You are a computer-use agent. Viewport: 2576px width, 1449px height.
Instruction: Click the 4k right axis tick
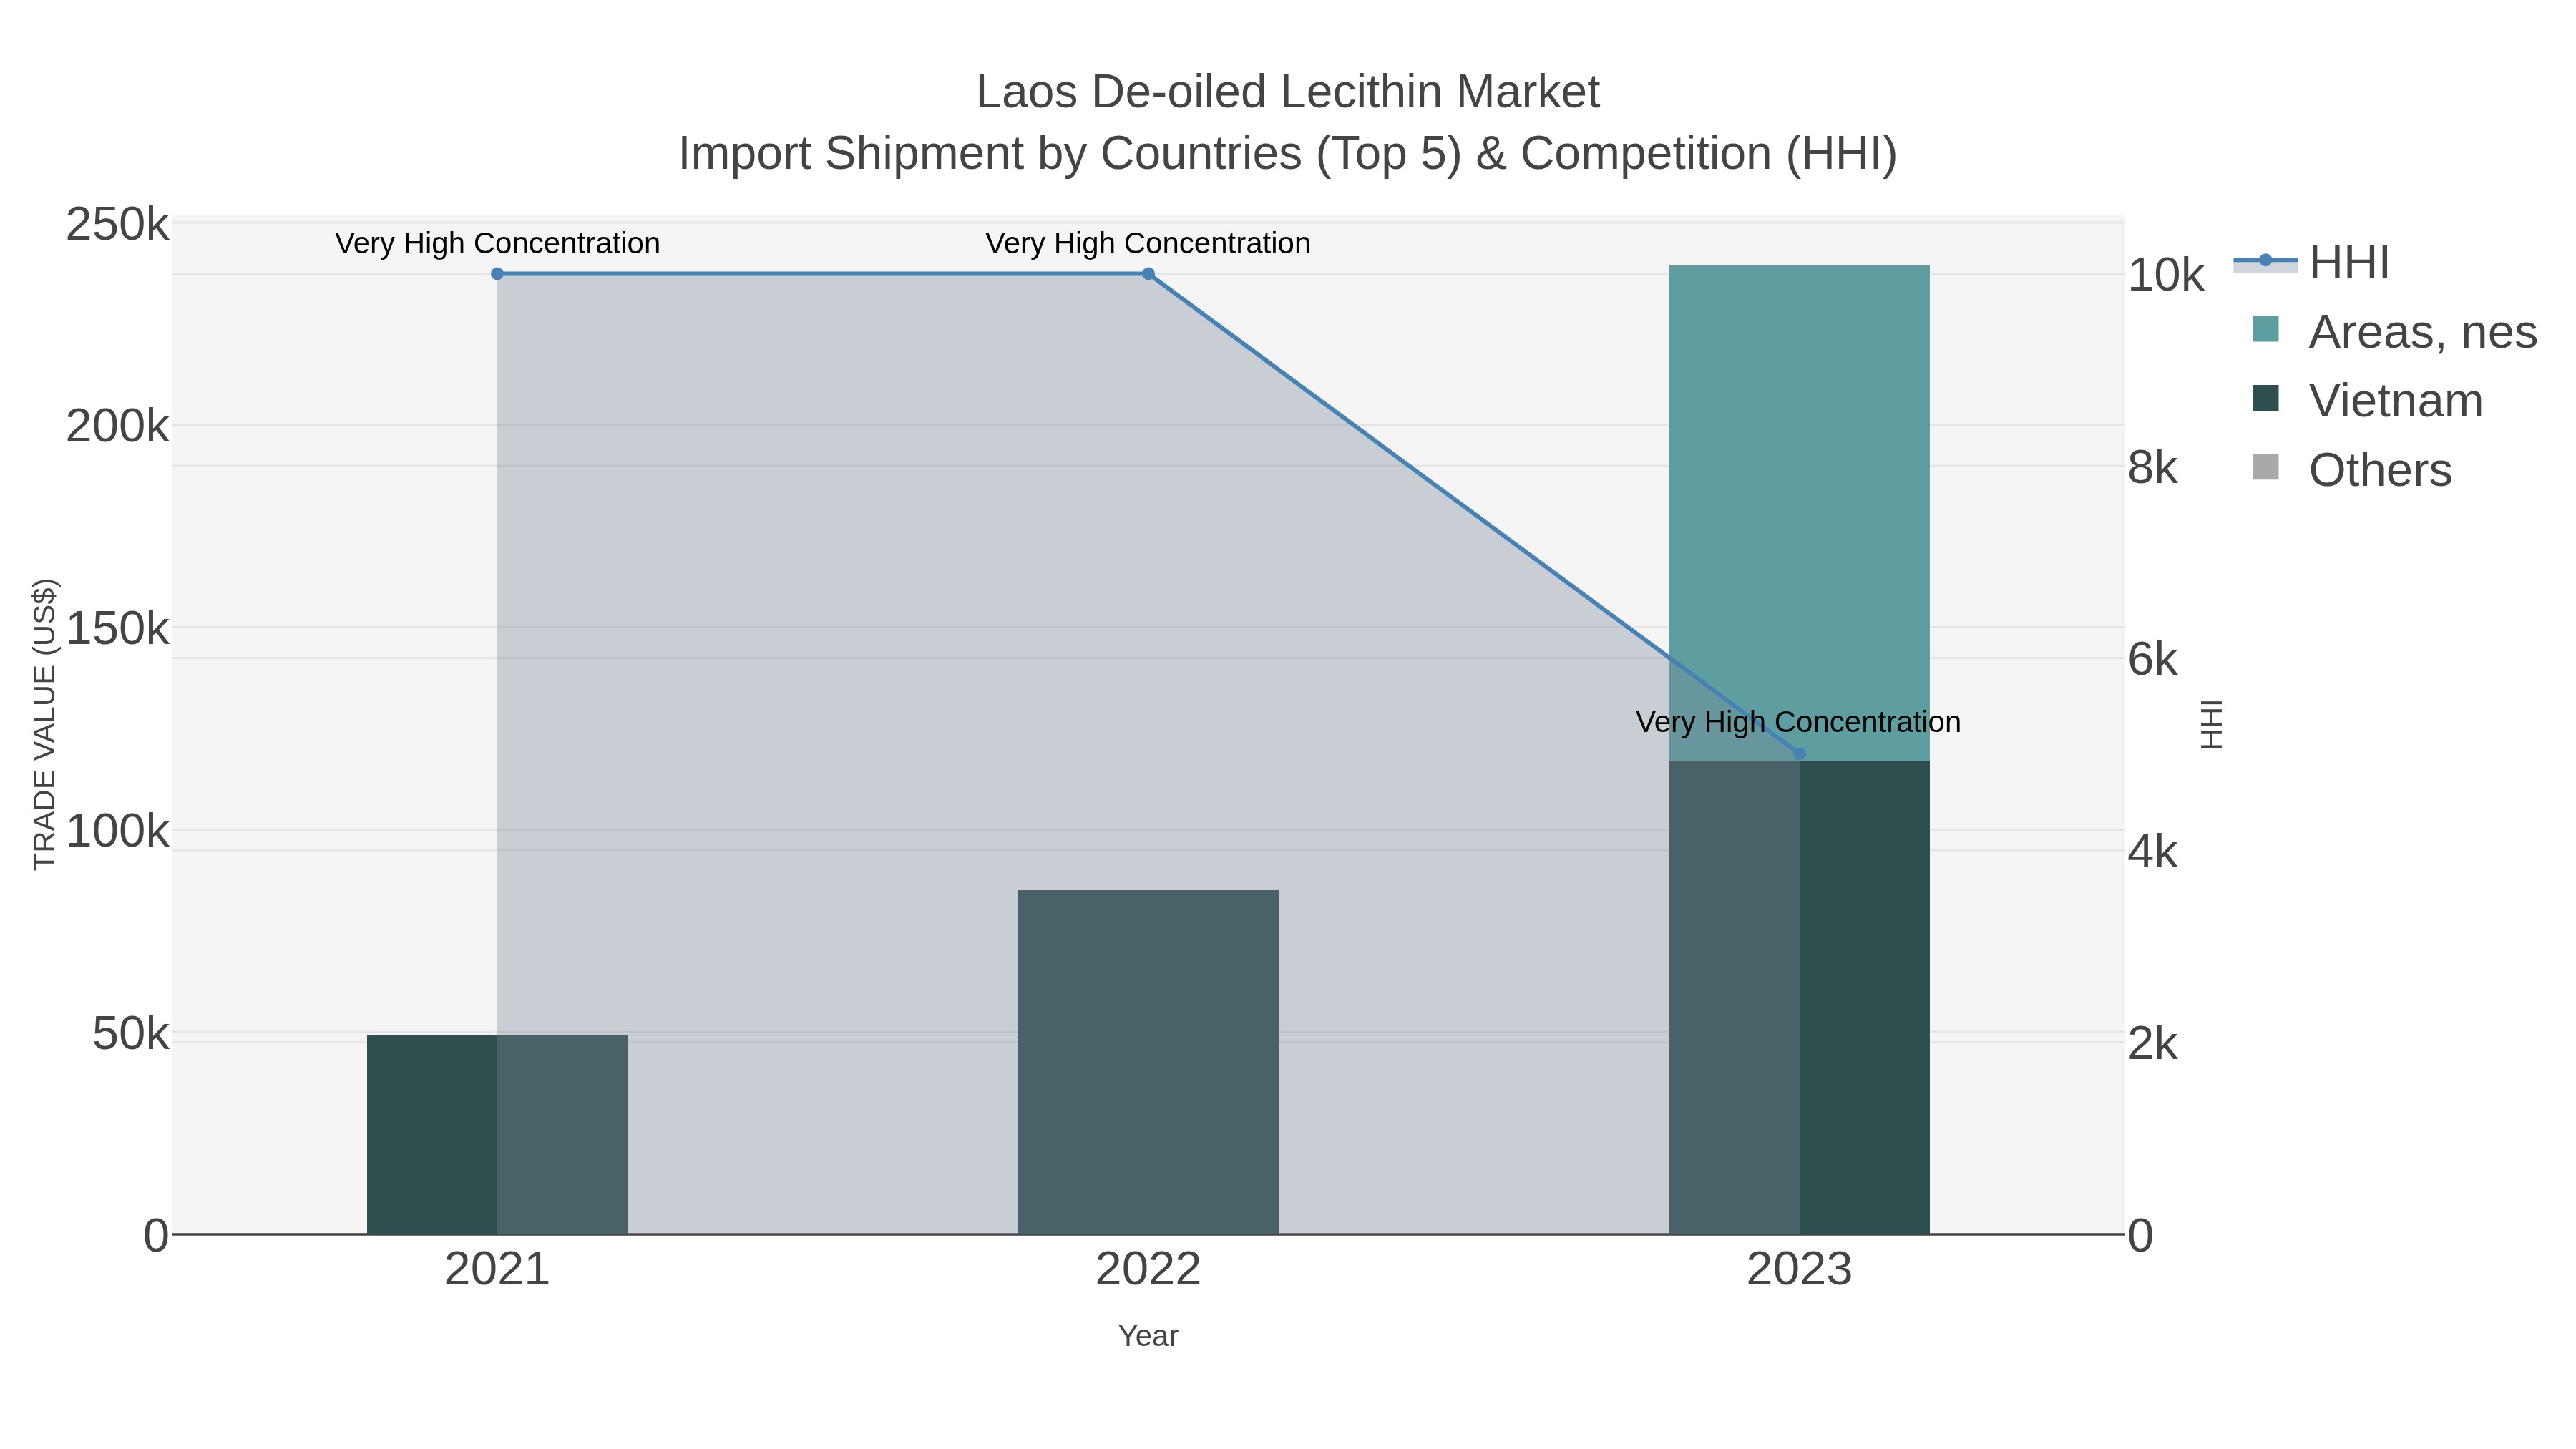pyautogui.click(x=2152, y=852)
